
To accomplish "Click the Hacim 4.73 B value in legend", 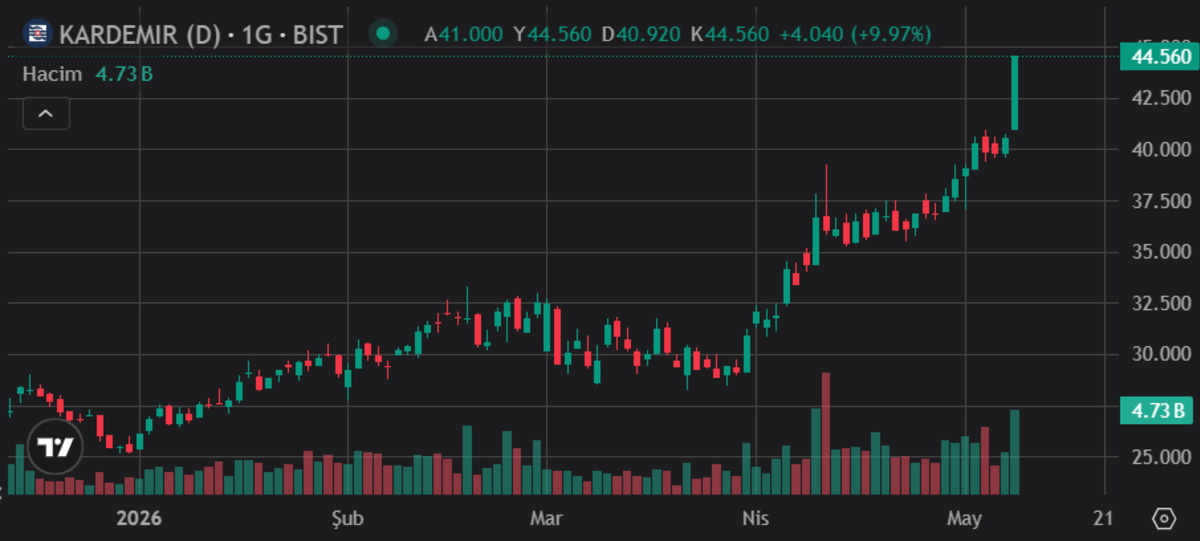I will [x=125, y=73].
